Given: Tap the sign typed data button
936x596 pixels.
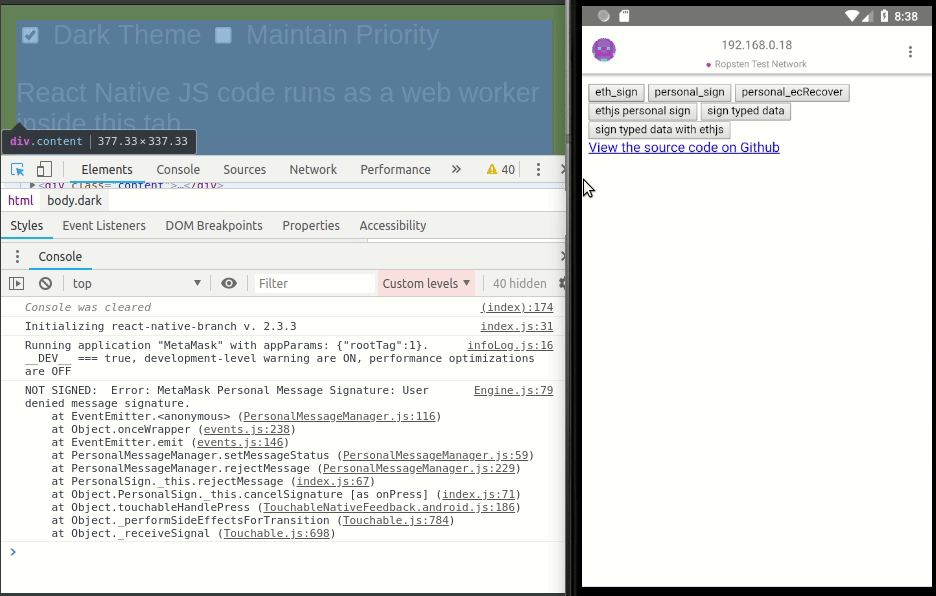Looking at the screenshot, I should [746, 111].
